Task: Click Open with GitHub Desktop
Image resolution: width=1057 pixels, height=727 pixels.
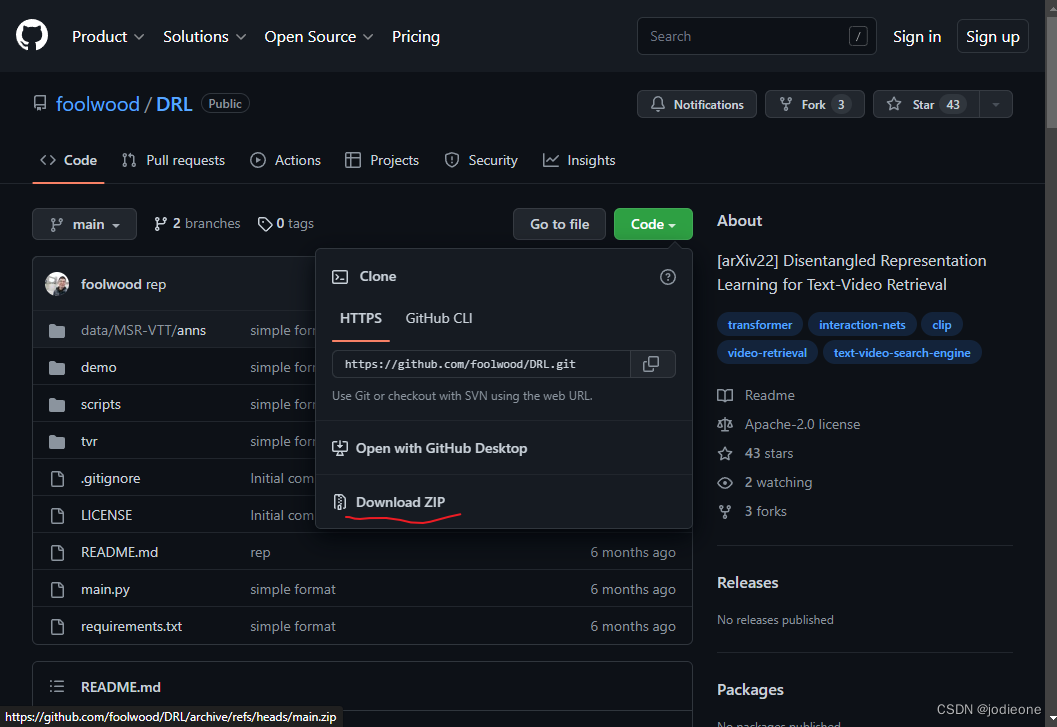Action: click(x=442, y=448)
